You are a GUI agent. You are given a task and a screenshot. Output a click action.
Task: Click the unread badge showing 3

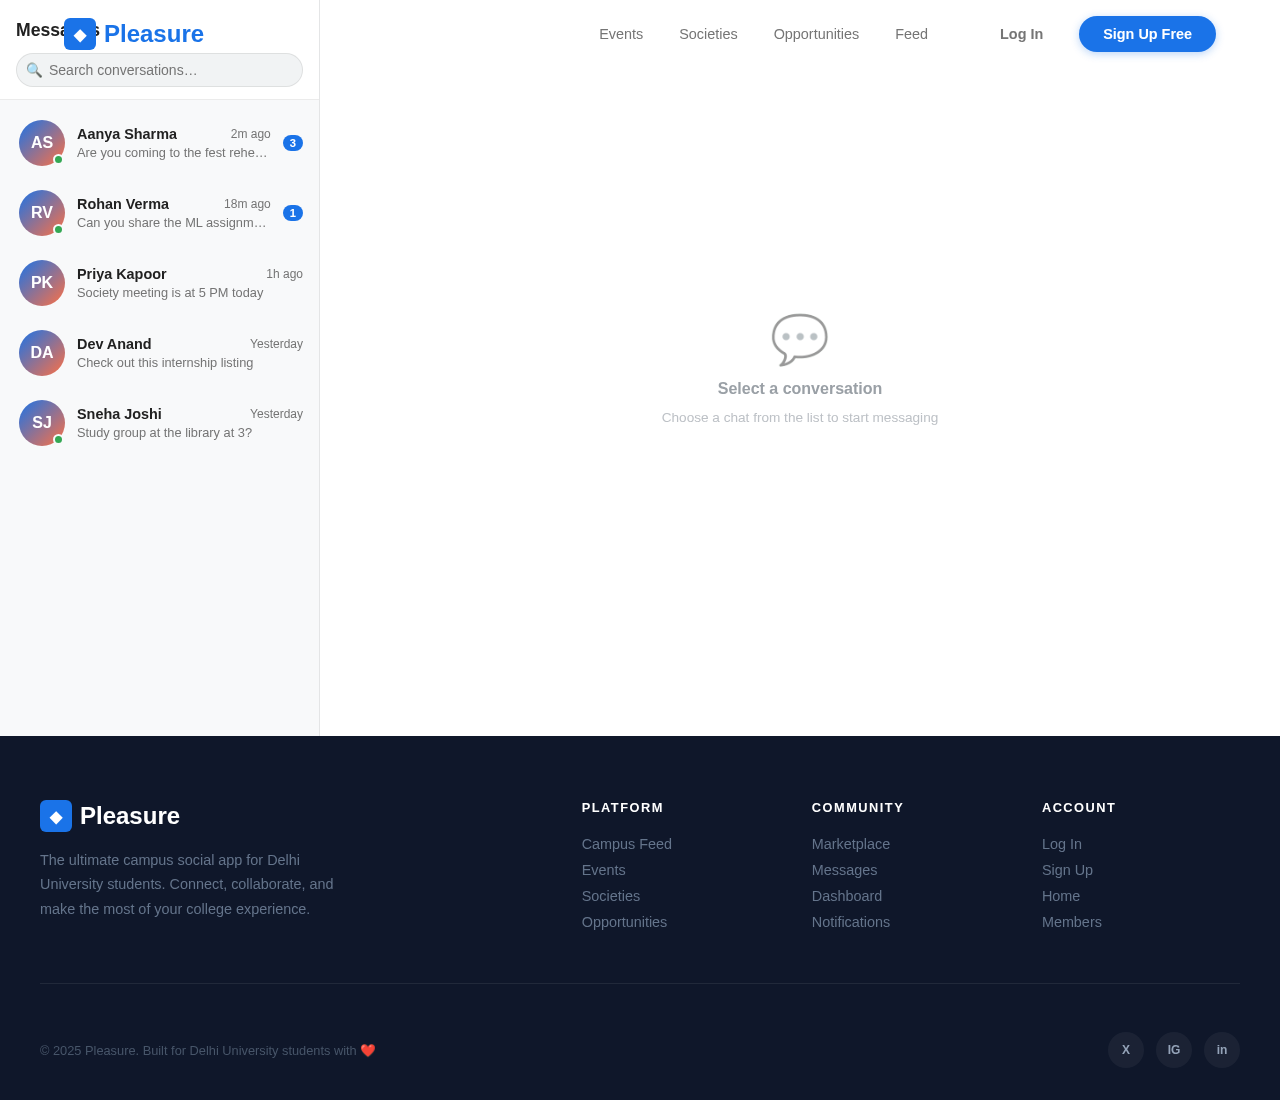[x=293, y=143]
